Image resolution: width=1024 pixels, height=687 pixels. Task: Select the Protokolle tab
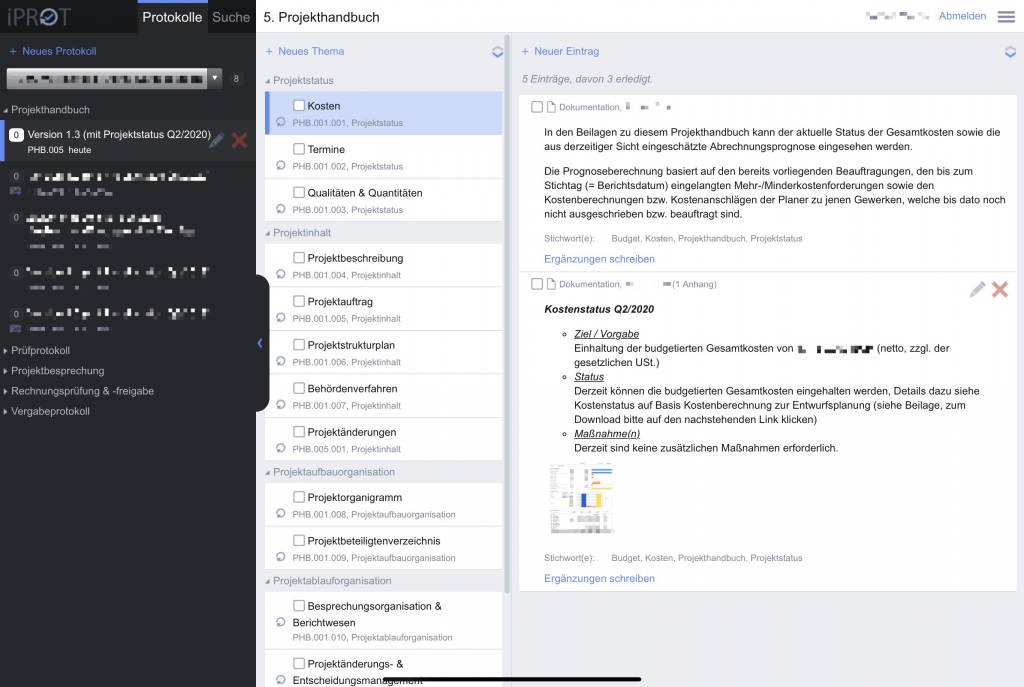click(172, 17)
